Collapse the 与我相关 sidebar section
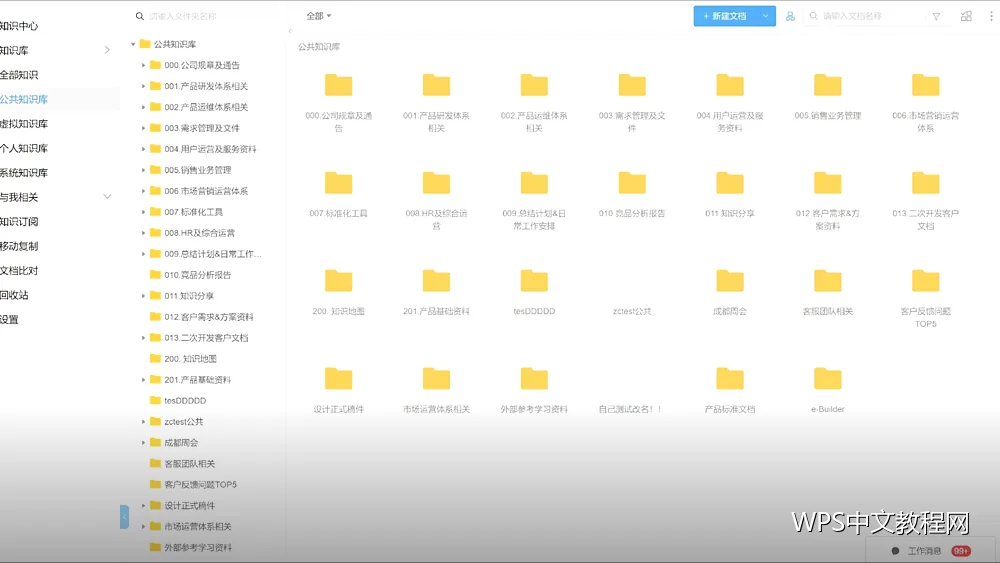This screenshot has width=1000, height=563. [107, 196]
